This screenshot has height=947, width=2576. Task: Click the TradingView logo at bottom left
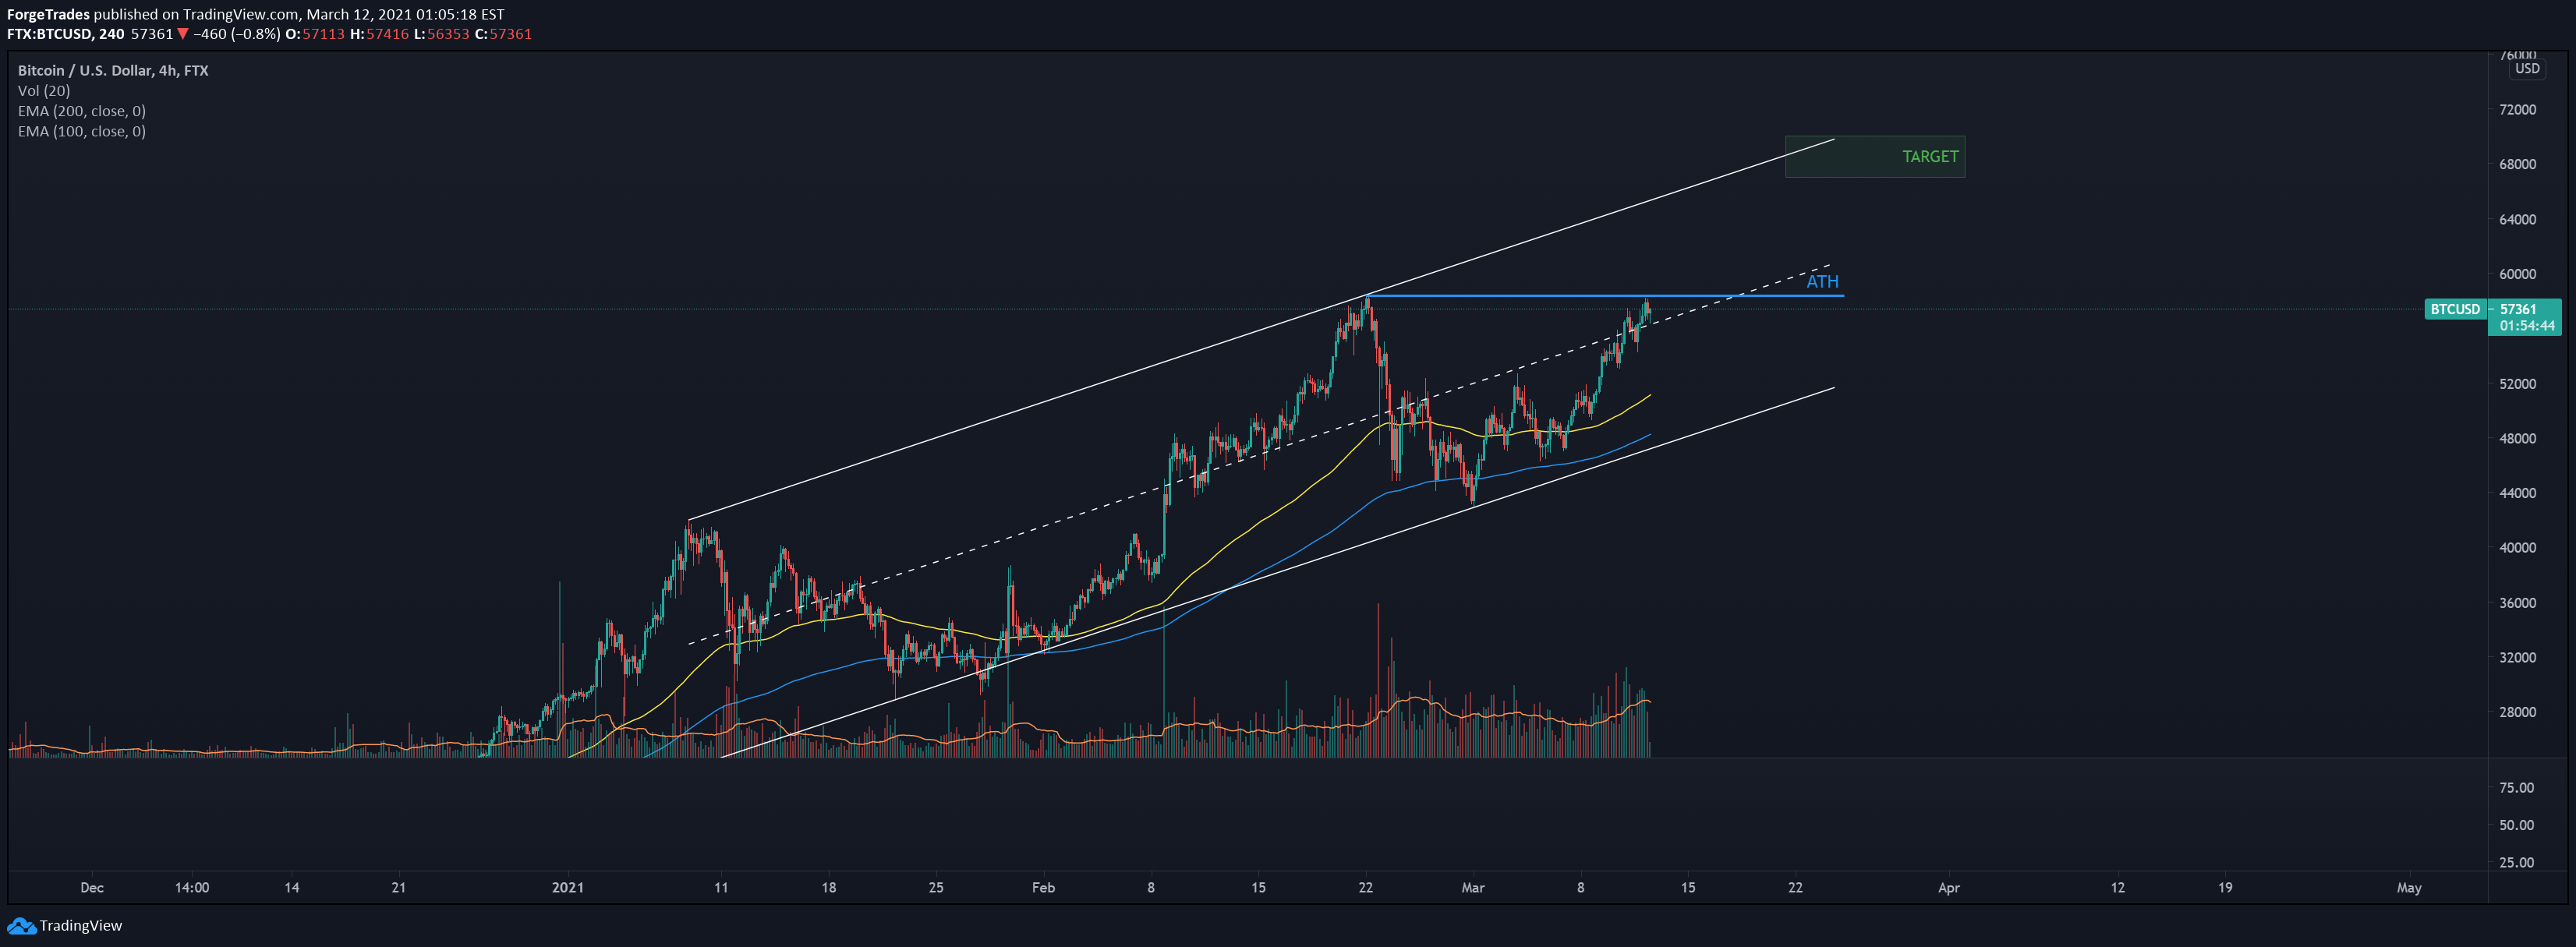(x=65, y=925)
